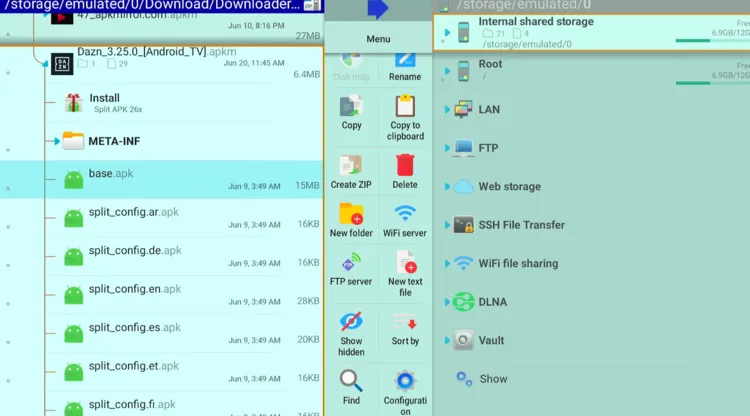Open the Vault safe icon
Screen dimensions: 750x416
click(463, 340)
